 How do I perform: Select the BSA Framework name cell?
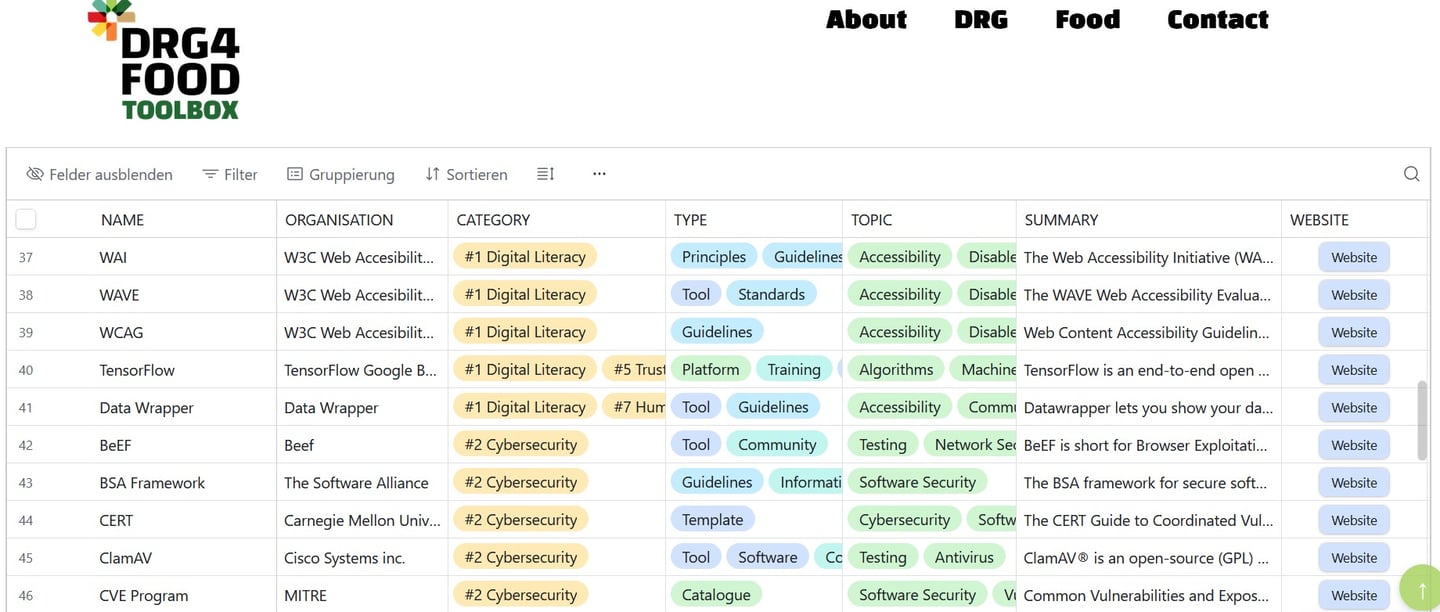click(183, 482)
